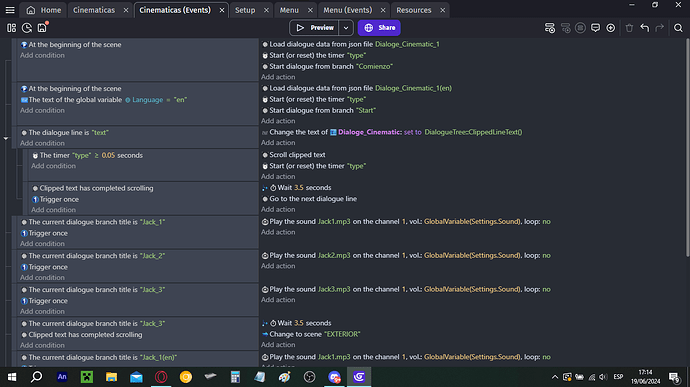Viewport: 690px width, 387px height.
Task: Click the save project icon
Action: point(42,28)
